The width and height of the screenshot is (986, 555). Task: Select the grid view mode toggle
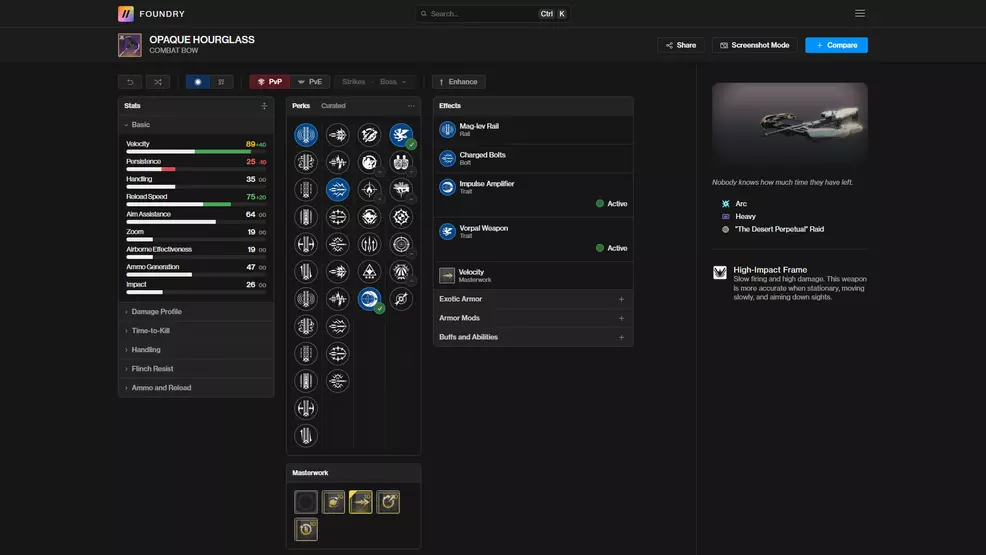[x=221, y=82]
